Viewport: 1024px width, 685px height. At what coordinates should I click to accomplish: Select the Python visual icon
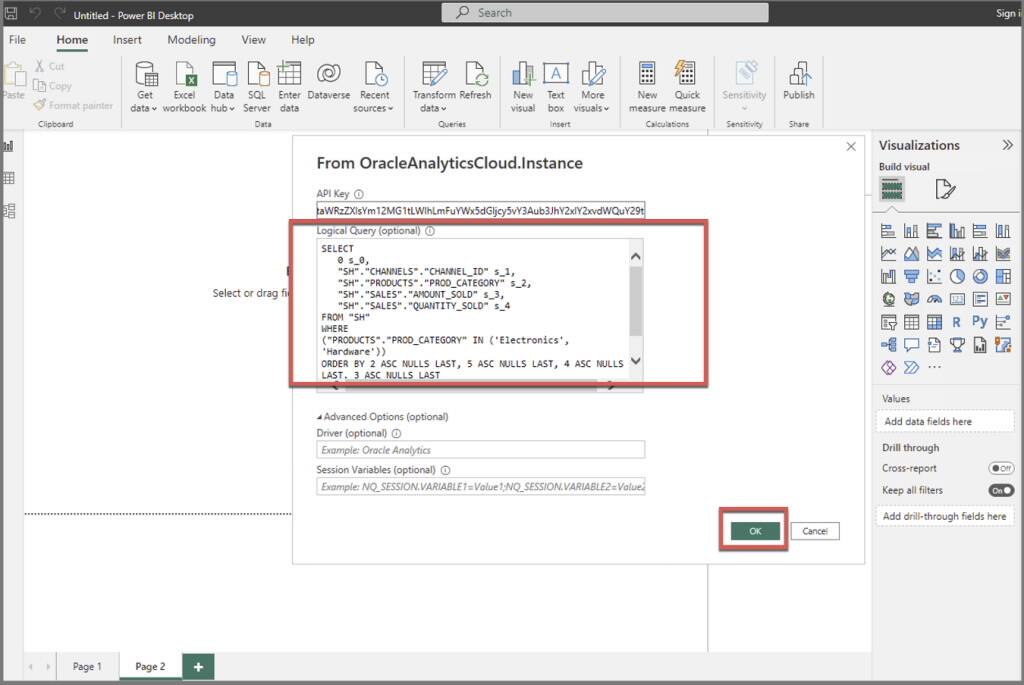pos(982,321)
